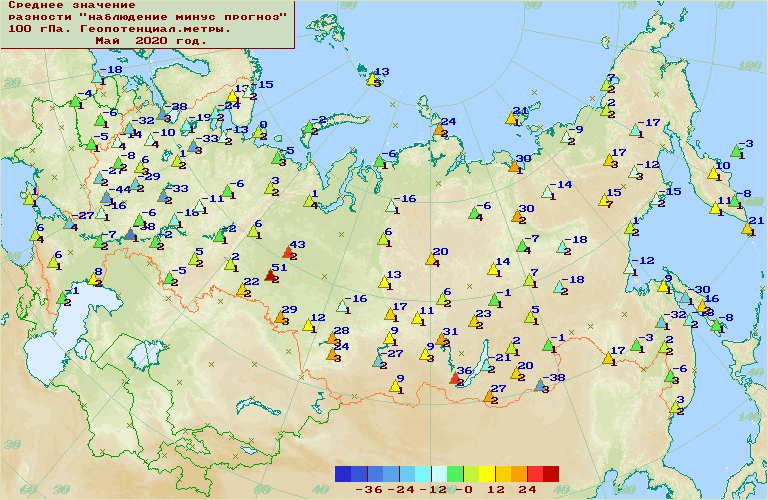Select the station marker labeled 0
The width and height of the screenshot is (768, 500).
258,132
